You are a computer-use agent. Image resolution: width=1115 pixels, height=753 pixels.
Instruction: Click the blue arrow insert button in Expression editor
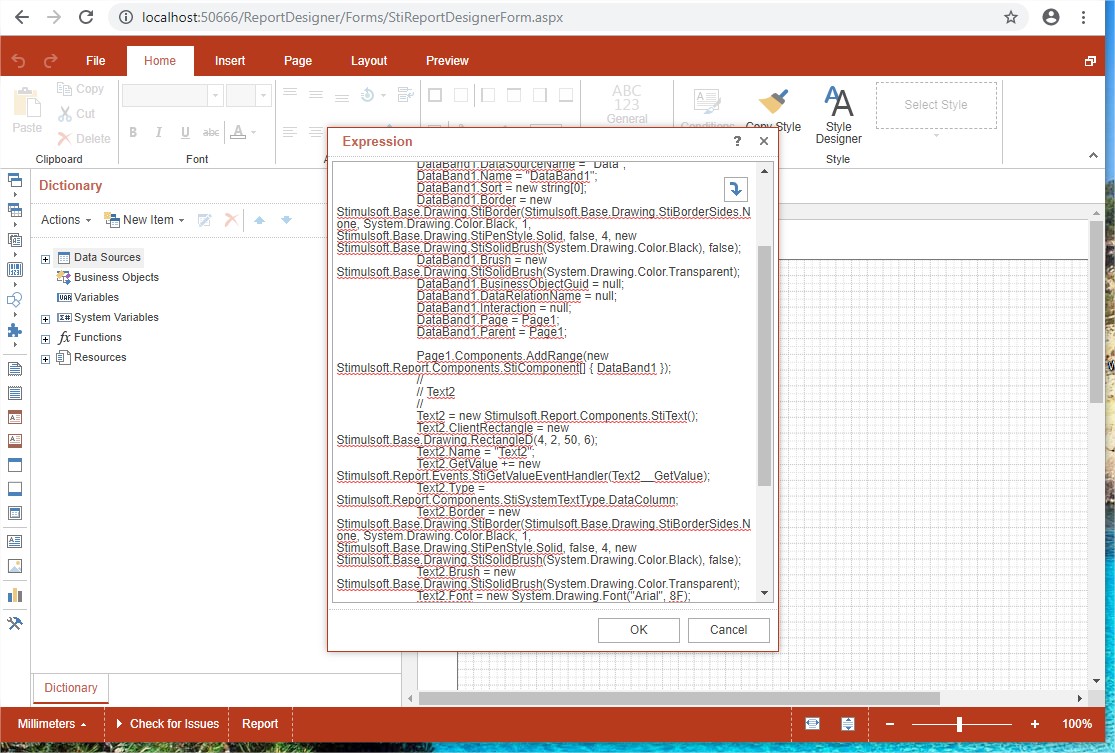pyautogui.click(x=735, y=189)
